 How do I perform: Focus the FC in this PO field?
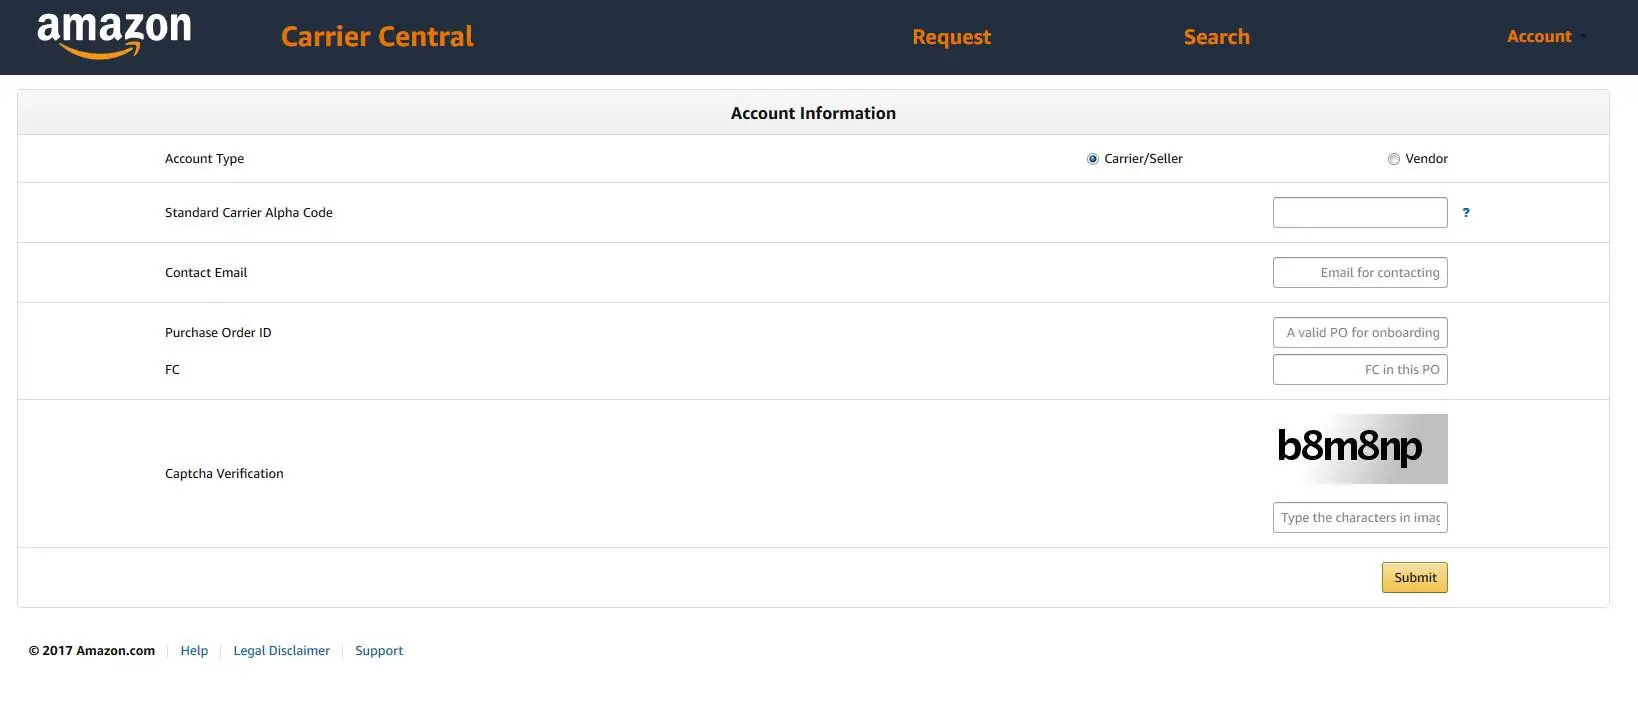click(1360, 370)
